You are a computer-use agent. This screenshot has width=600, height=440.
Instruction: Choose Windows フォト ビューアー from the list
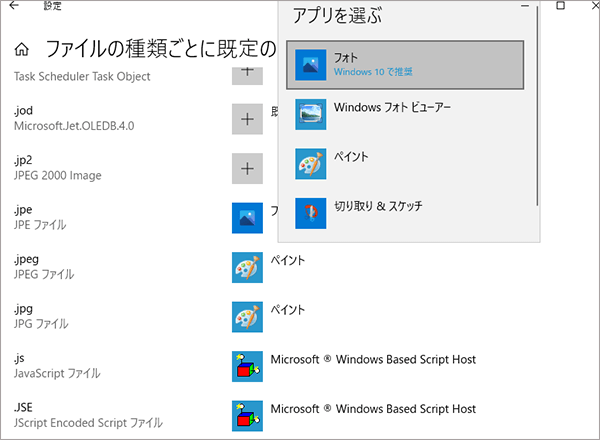[405, 114]
